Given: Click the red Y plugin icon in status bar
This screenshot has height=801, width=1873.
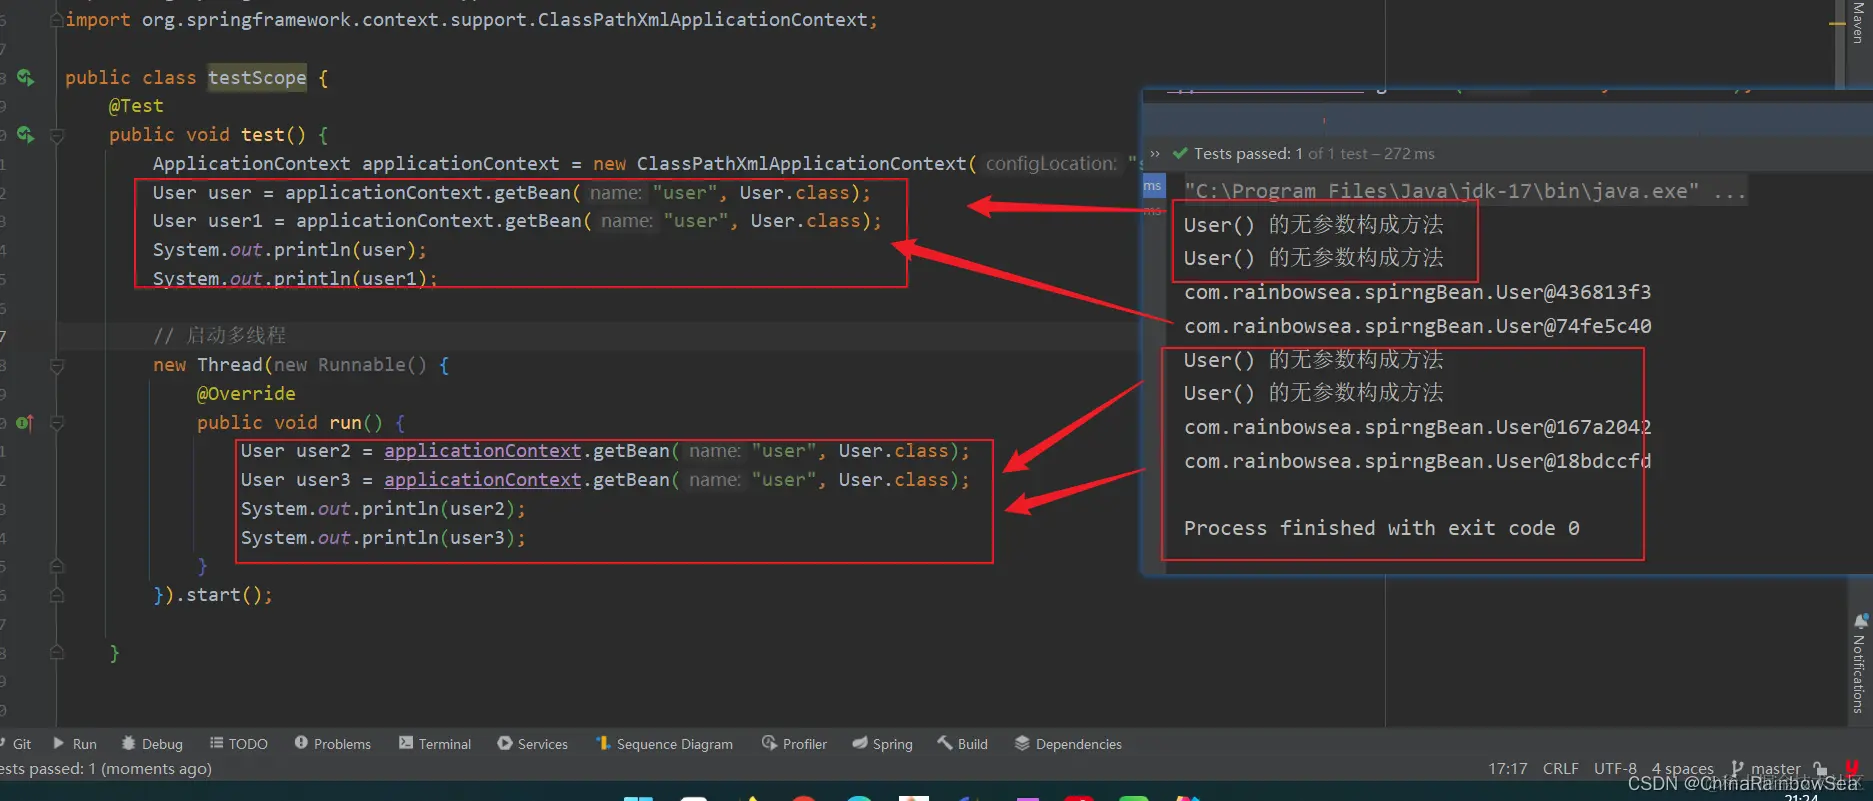Looking at the screenshot, I should point(1851,769).
